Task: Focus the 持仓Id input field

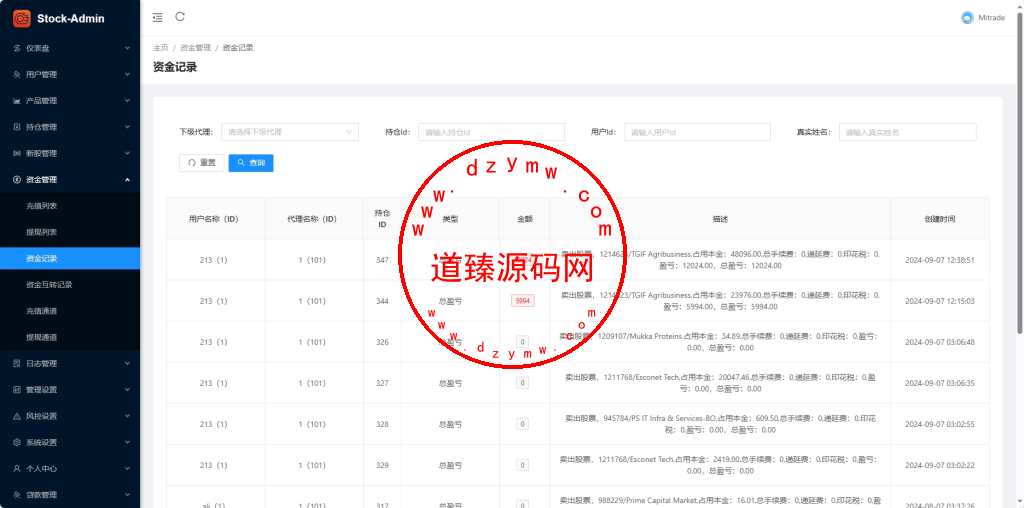Action: click(491, 132)
